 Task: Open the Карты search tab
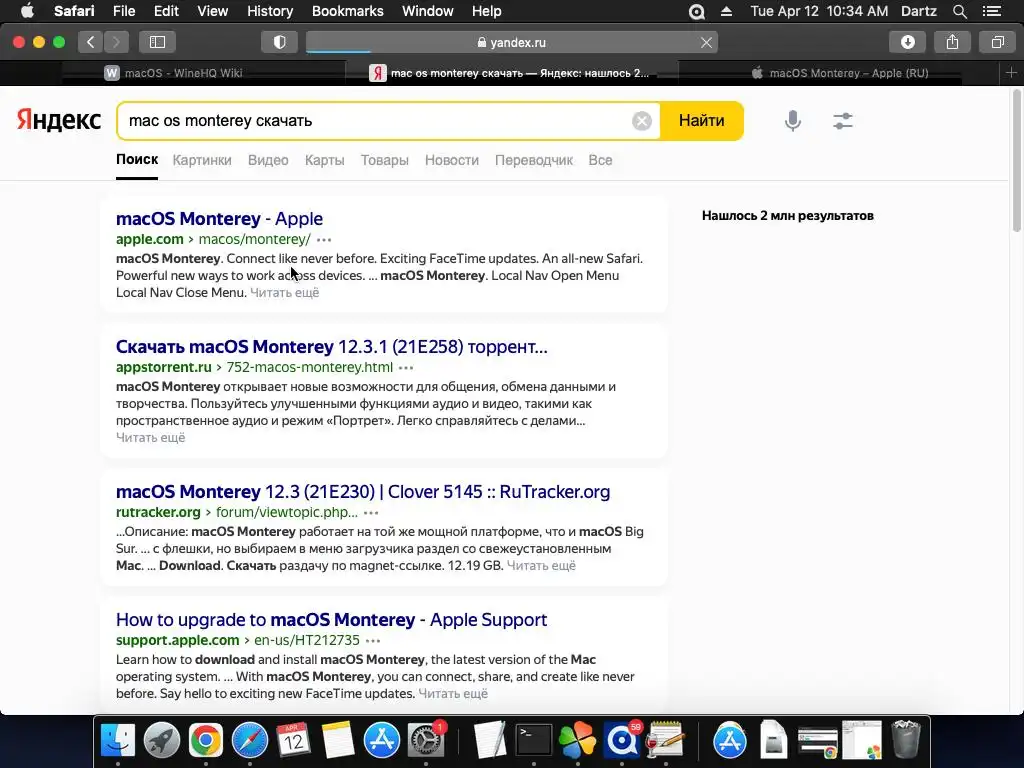(325, 160)
